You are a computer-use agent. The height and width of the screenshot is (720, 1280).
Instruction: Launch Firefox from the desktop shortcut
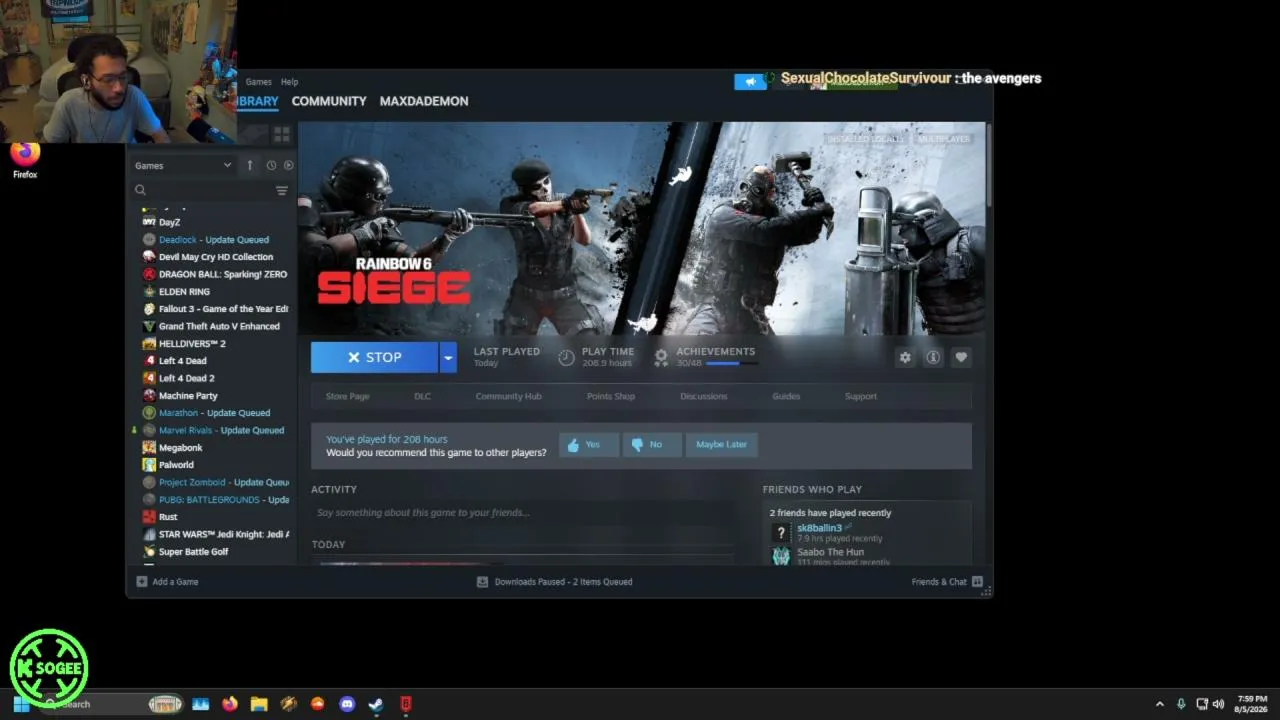tap(25, 160)
